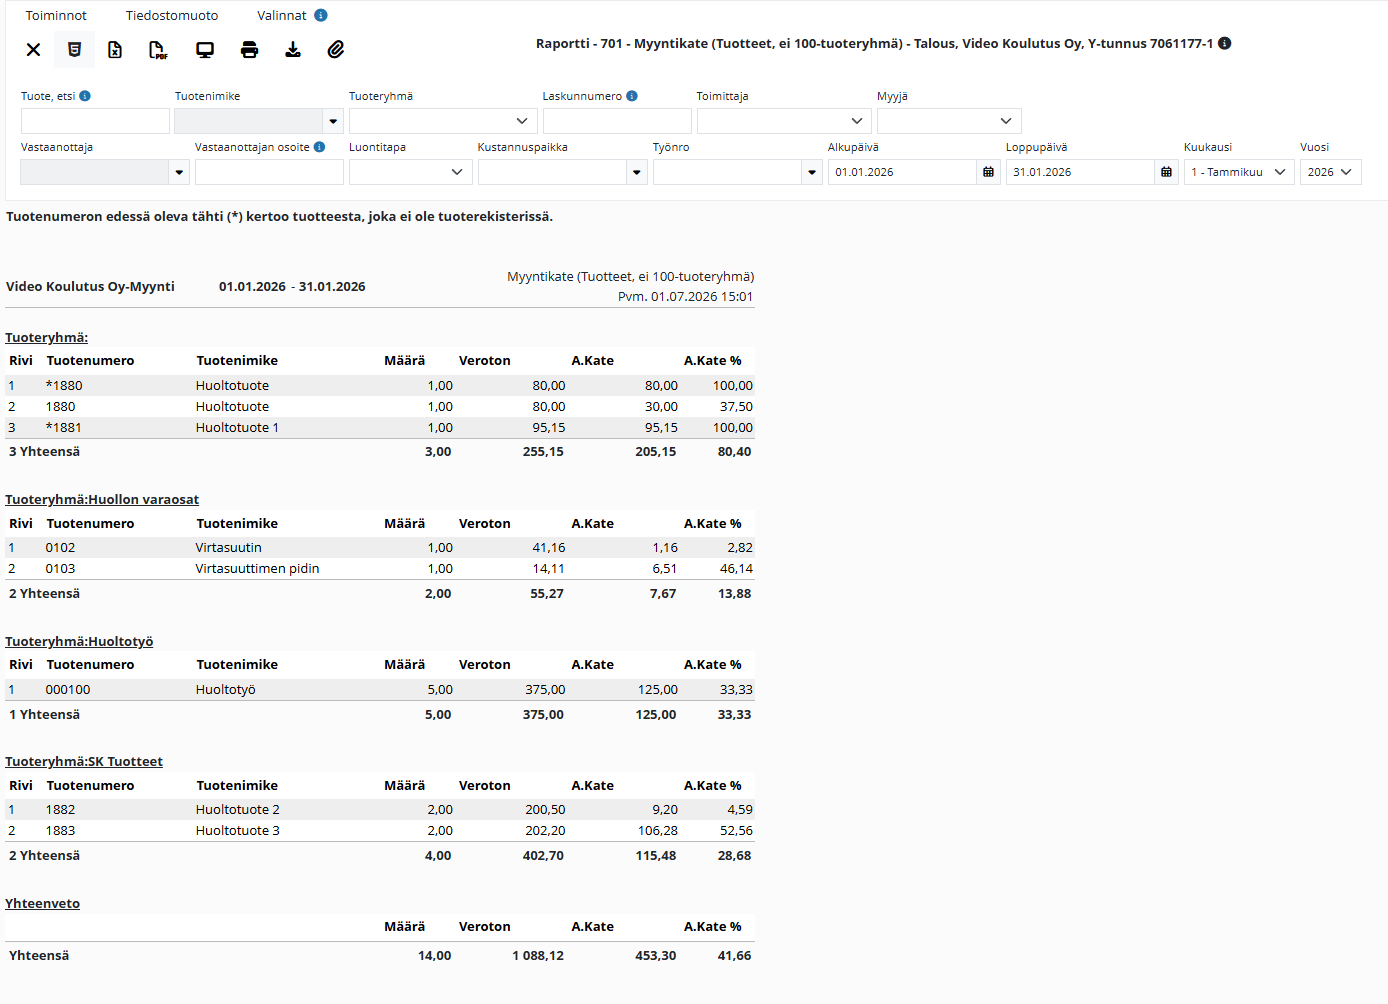Image resolution: width=1388 pixels, height=1004 pixels.
Task: Expand the Myyjä dropdown
Action: coord(949,121)
